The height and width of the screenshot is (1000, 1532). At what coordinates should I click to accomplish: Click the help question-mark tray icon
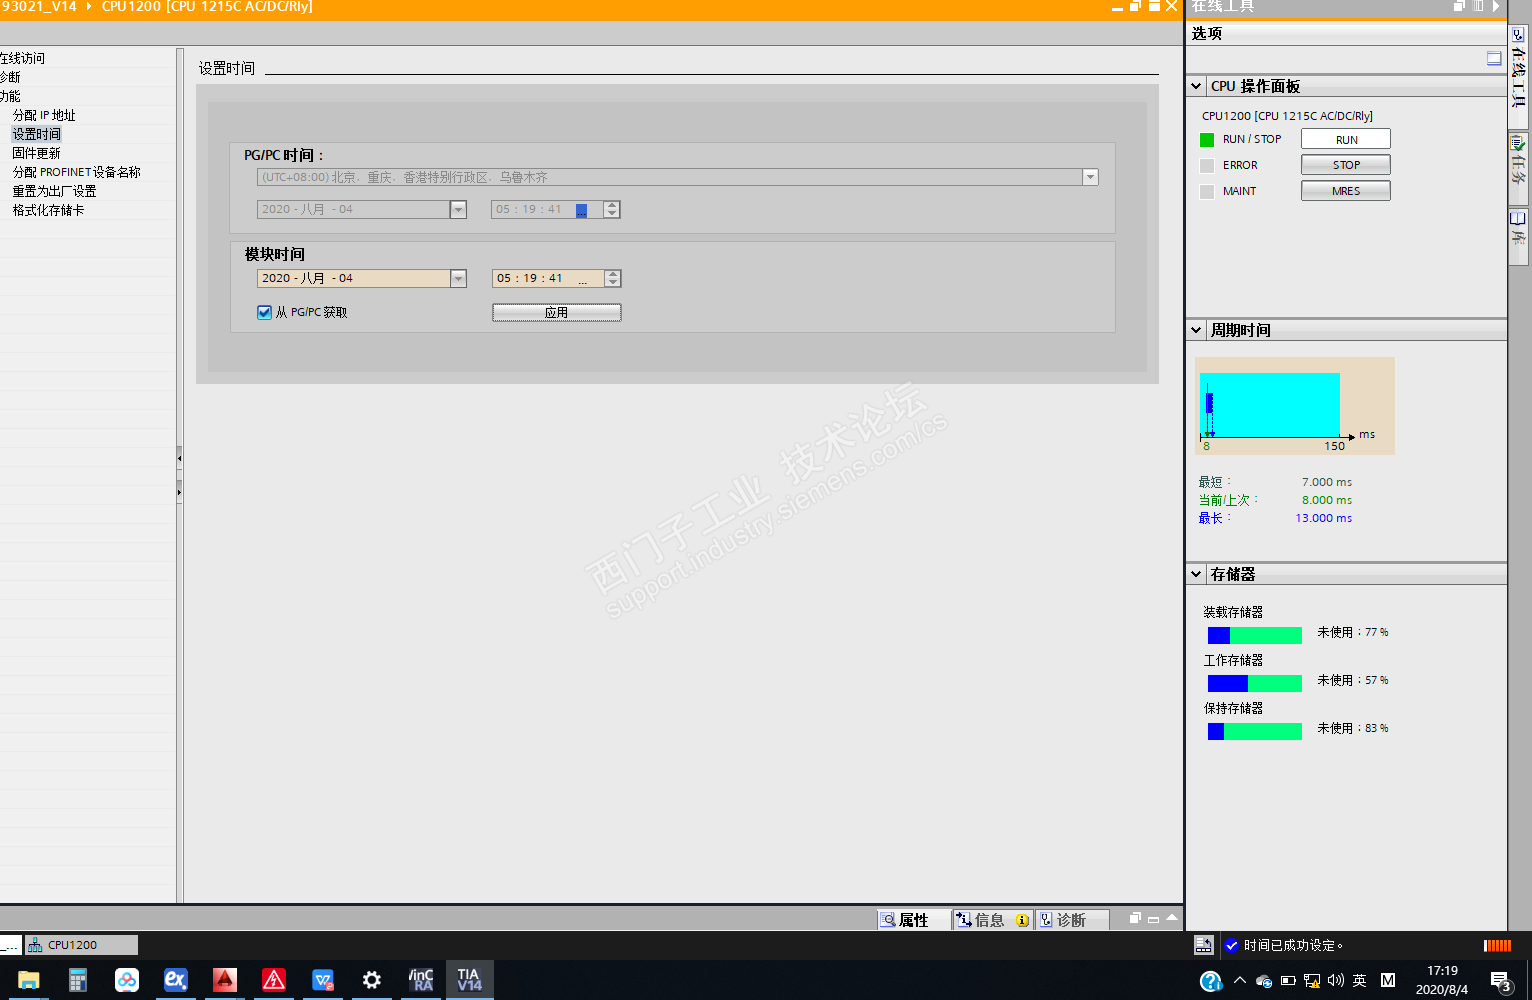point(1210,981)
